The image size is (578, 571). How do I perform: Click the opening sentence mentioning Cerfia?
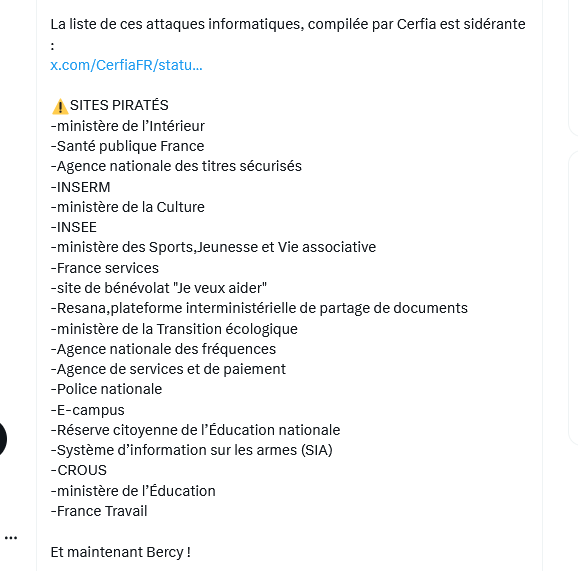point(288,34)
